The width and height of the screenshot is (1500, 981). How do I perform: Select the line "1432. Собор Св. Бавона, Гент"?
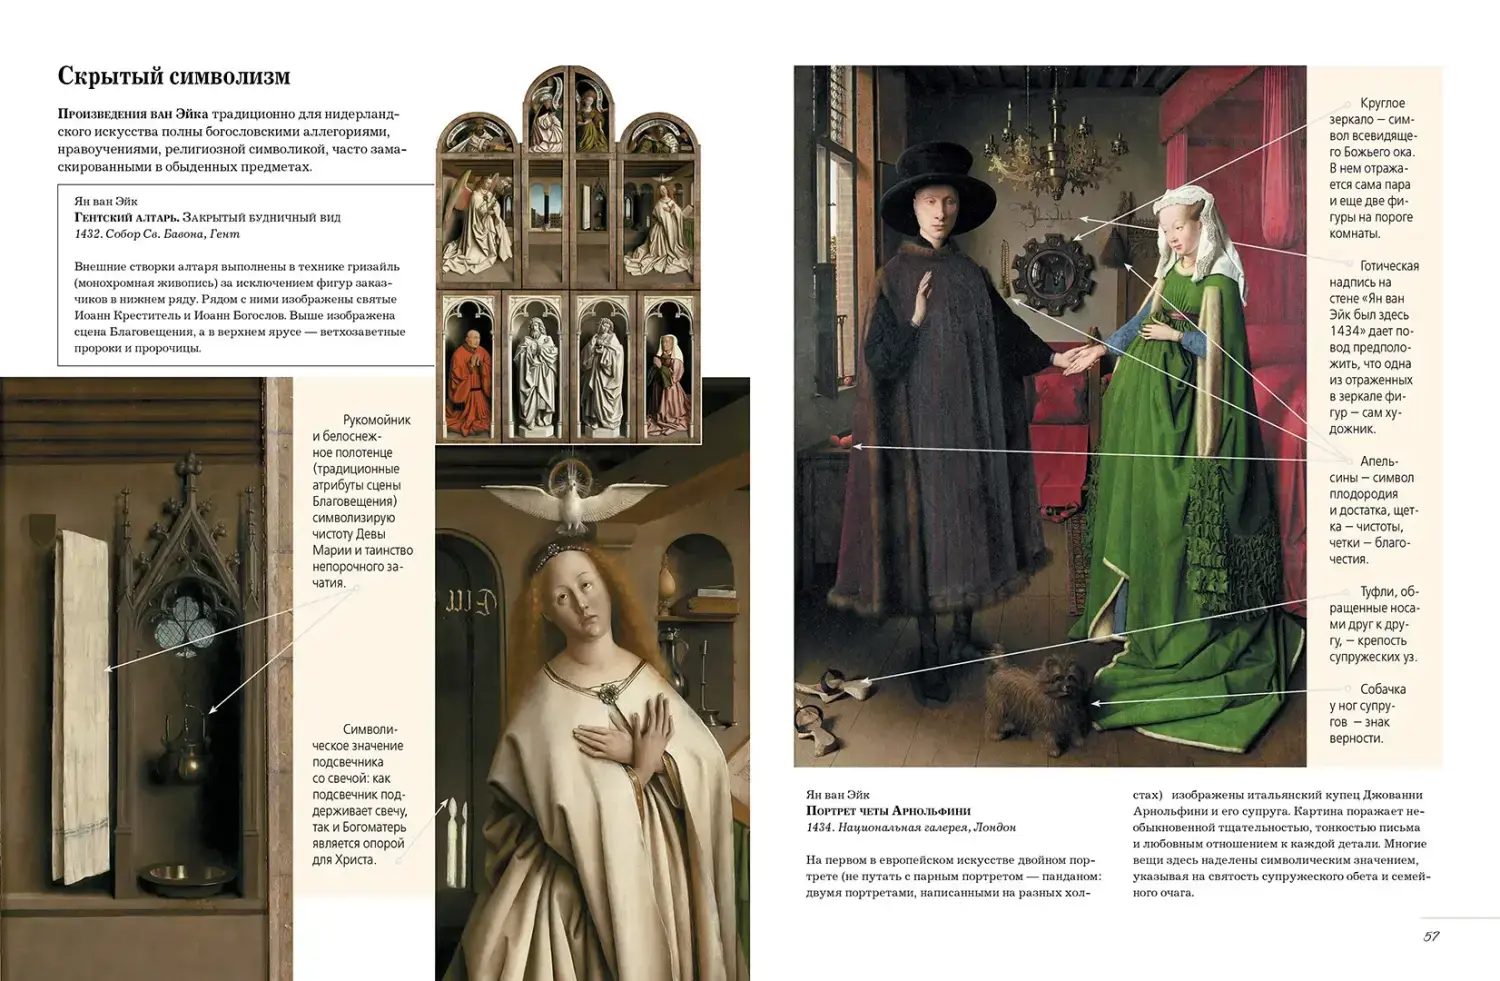point(157,234)
